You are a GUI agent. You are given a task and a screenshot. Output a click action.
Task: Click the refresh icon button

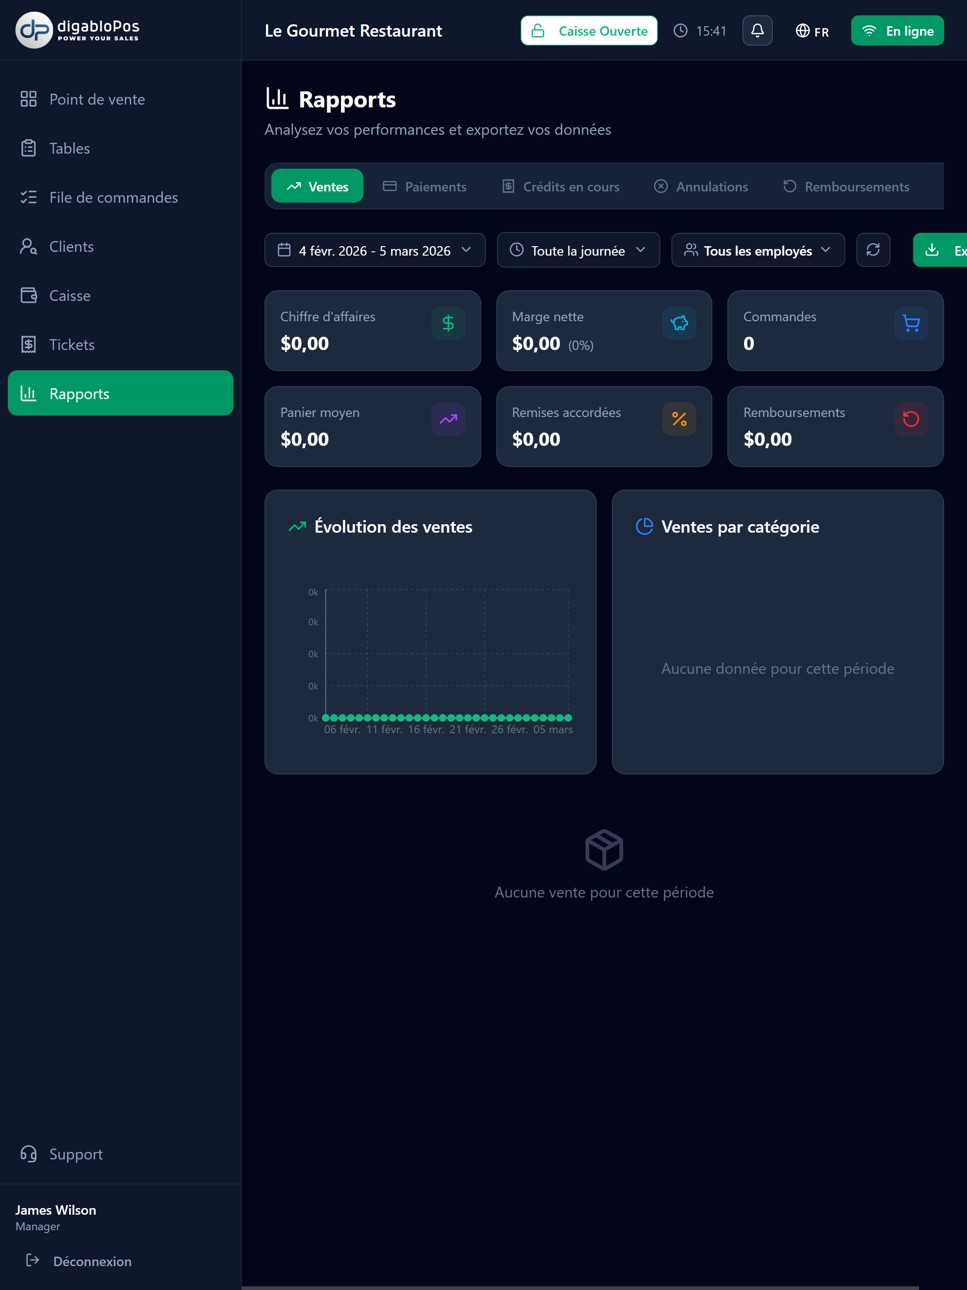point(873,250)
